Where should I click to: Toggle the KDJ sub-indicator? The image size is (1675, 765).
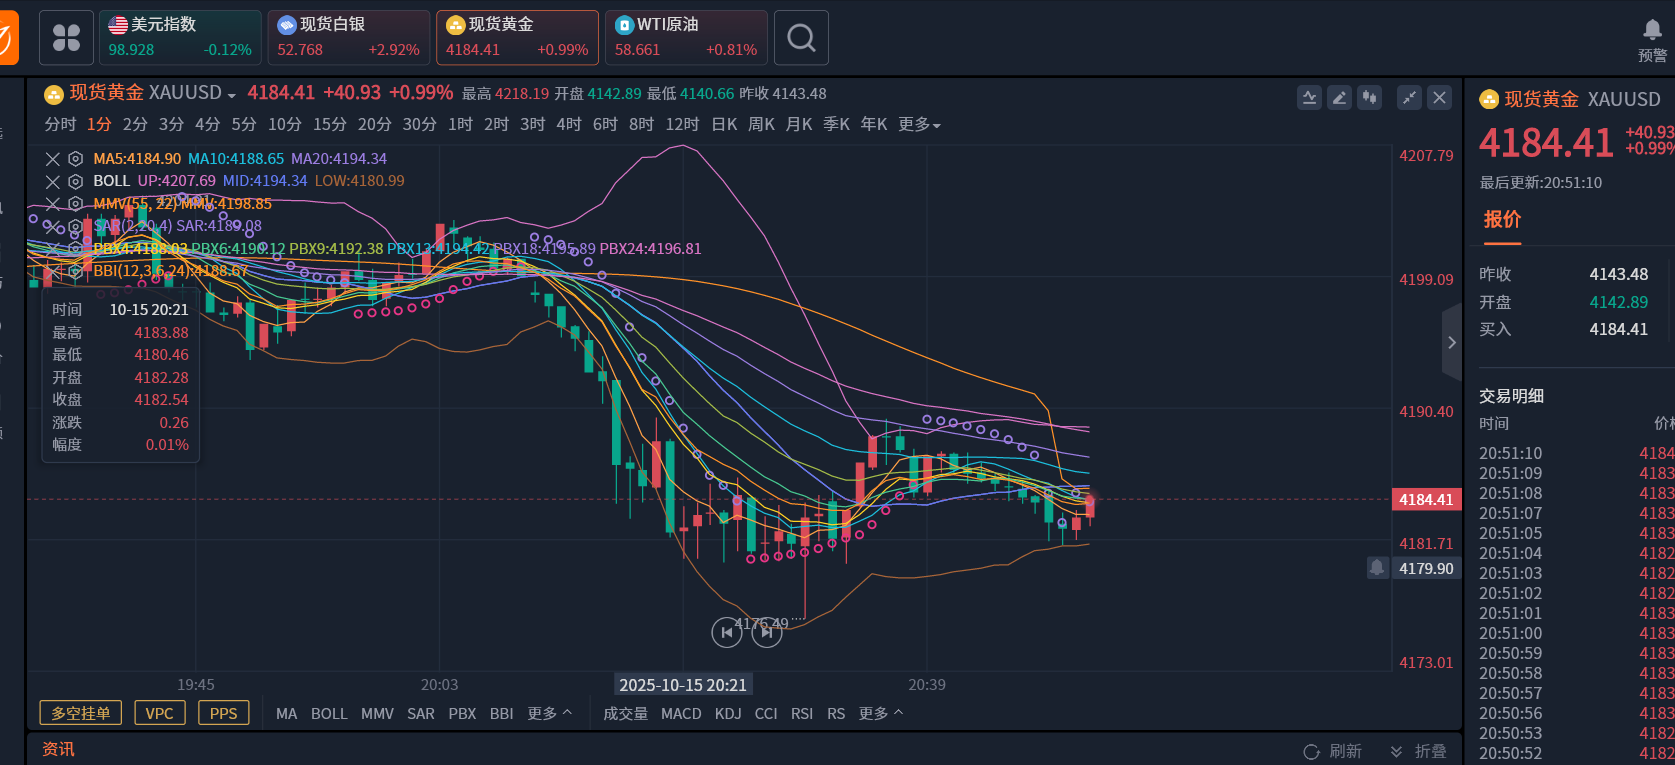coord(728,713)
